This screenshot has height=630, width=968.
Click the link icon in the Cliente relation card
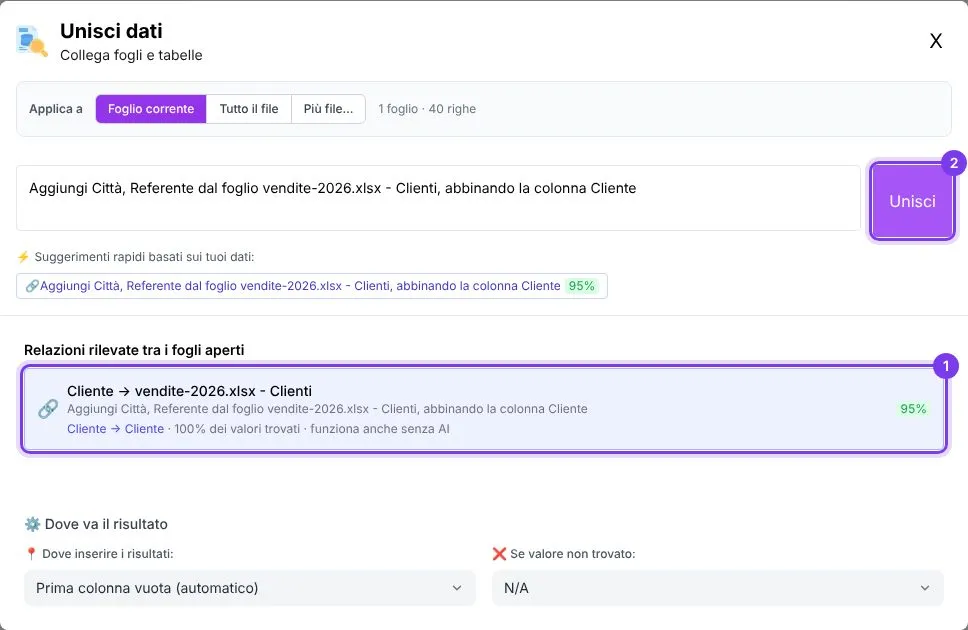click(48, 409)
